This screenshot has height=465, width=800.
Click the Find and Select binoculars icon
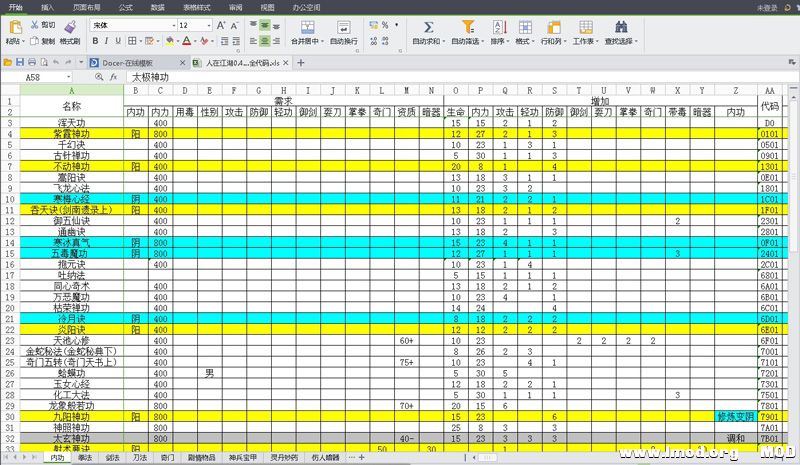(620, 27)
